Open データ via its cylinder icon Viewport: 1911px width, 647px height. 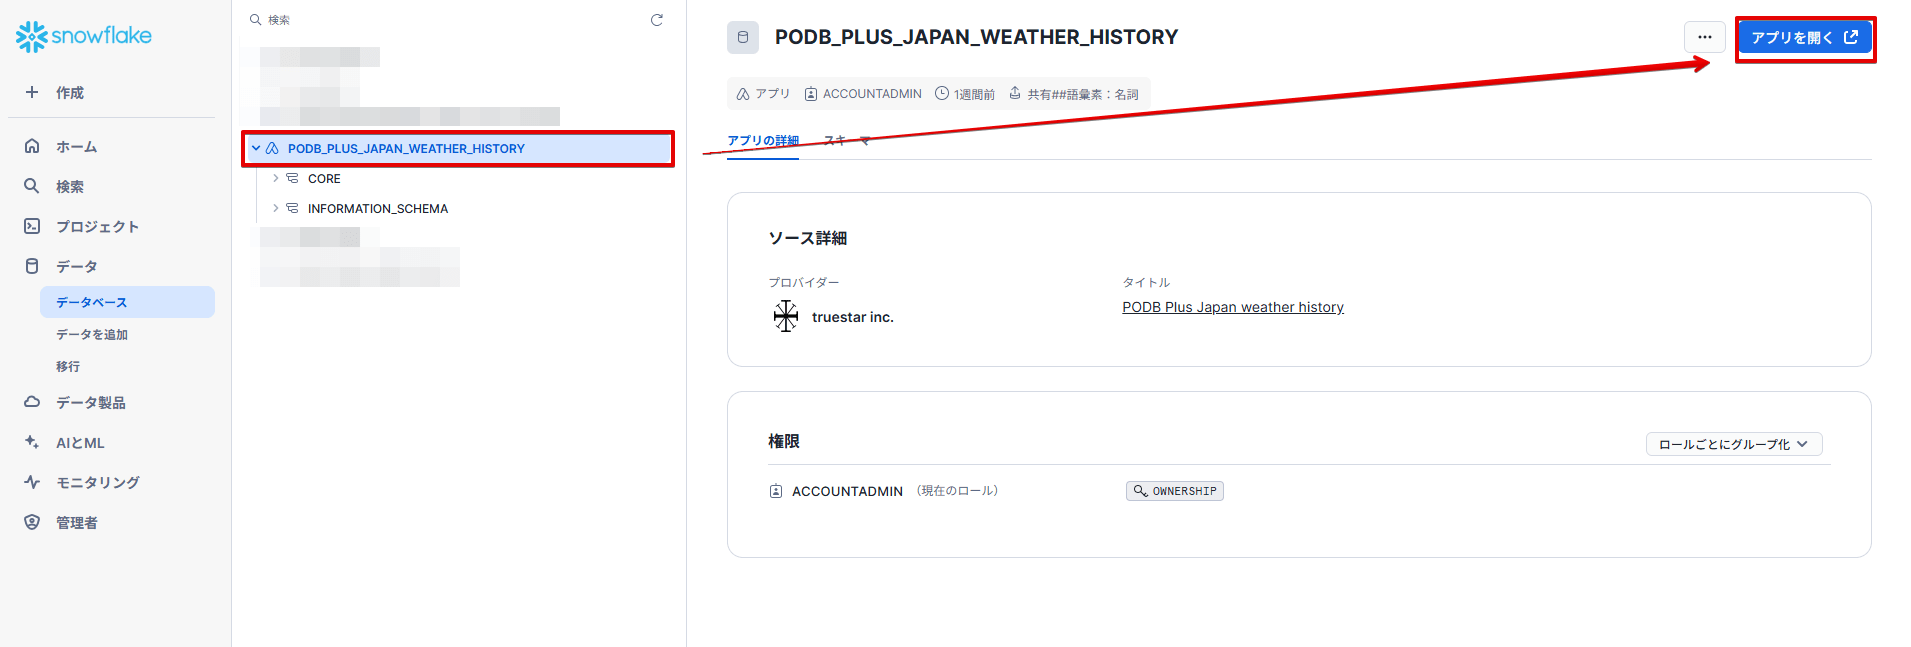click(x=32, y=266)
